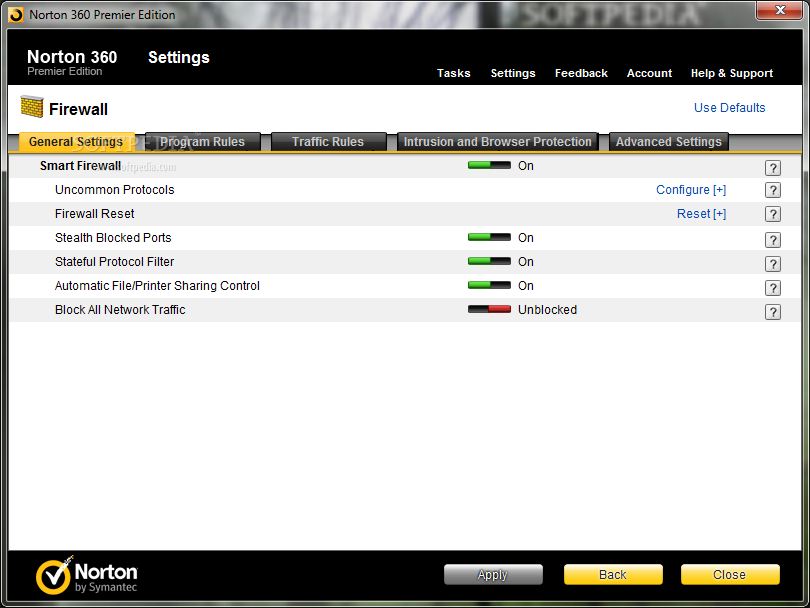Select Block All Network Traffic label

[120, 309]
